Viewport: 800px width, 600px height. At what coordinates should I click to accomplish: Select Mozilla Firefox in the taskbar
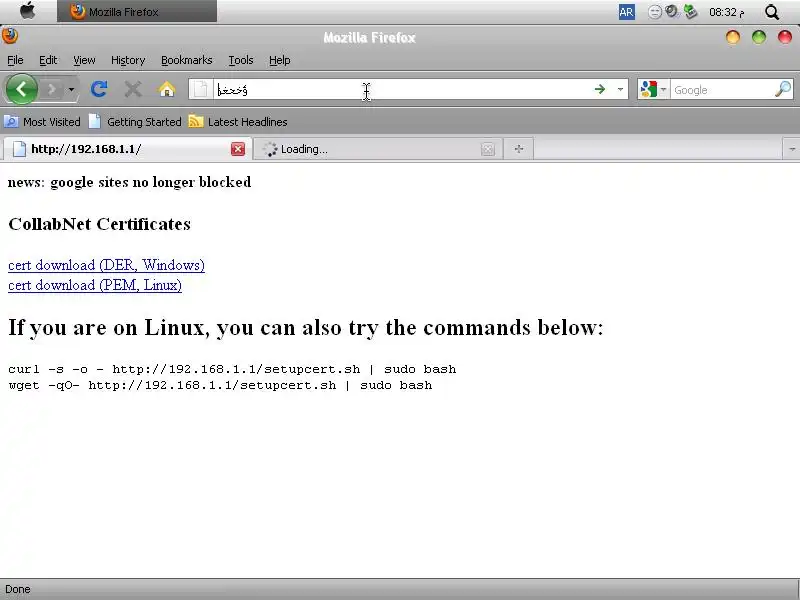click(x=137, y=11)
